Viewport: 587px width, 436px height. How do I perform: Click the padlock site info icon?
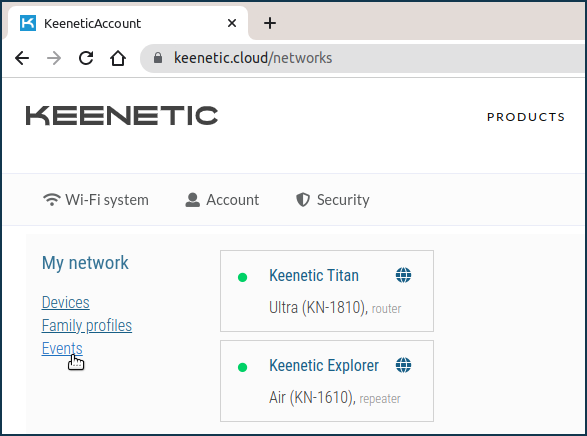click(x=158, y=58)
